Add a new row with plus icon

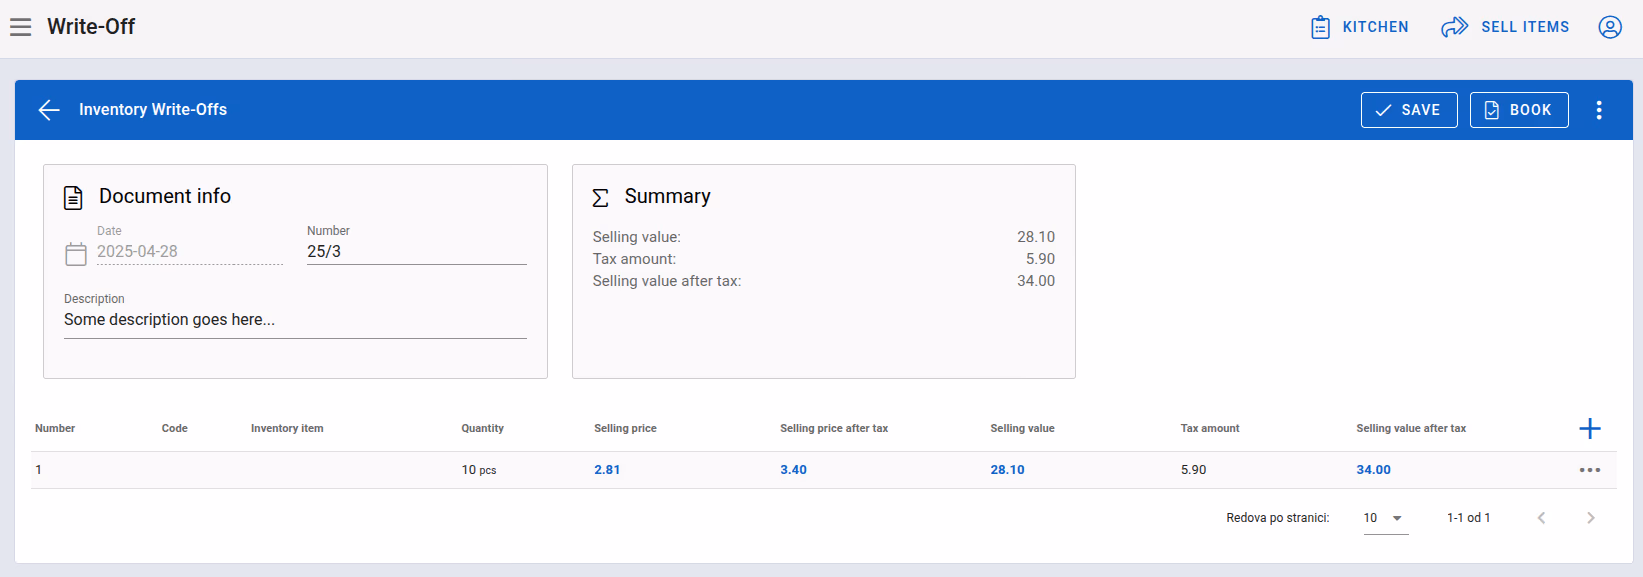click(1590, 428)
